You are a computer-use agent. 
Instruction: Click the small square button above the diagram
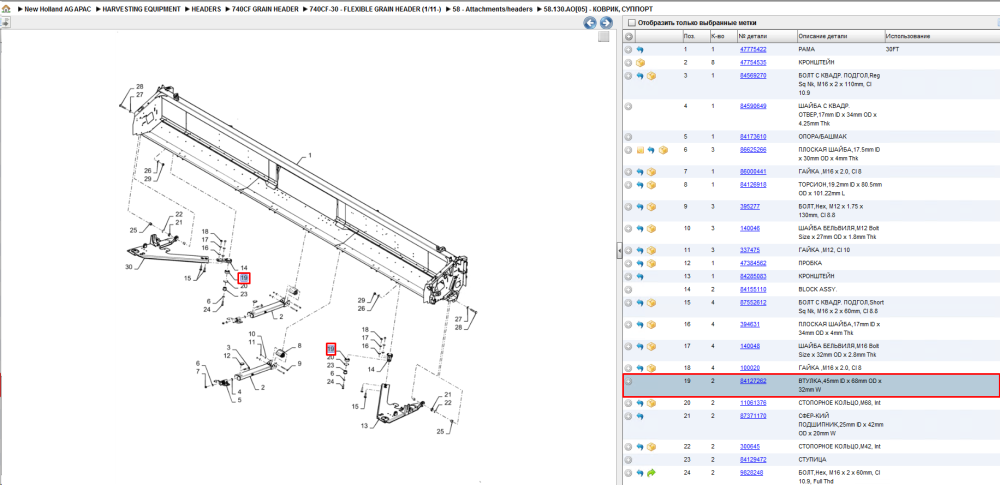tap(603, 37)
